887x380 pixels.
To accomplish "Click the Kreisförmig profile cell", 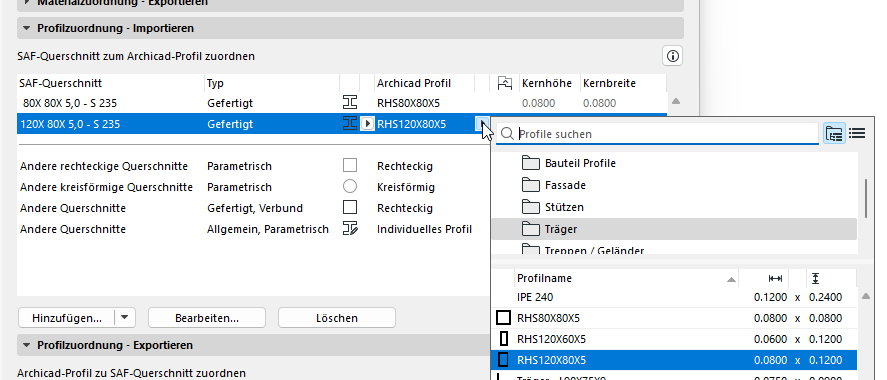I will pyautogui.click(x=406, y=187).
